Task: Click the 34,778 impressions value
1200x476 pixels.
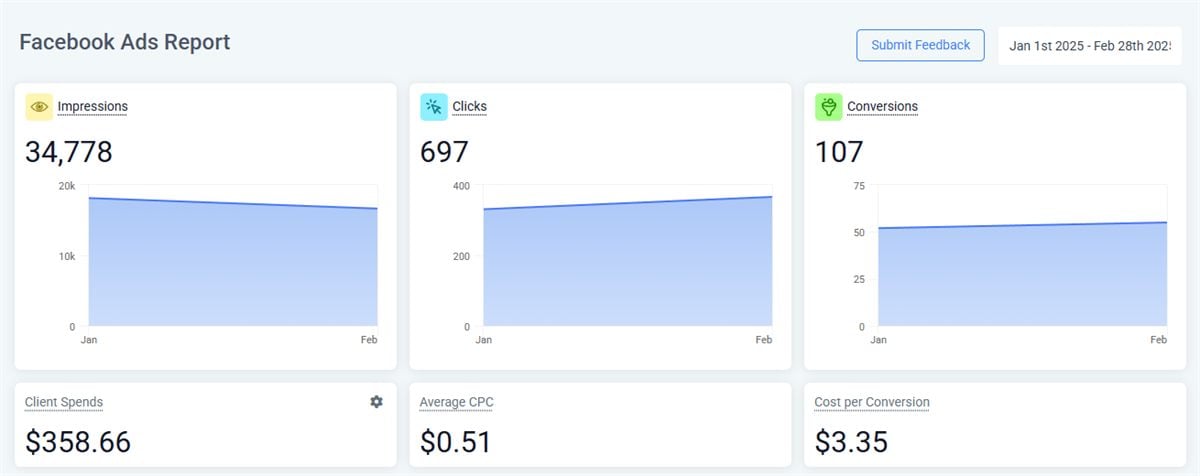Action: (x=69, y=152)
